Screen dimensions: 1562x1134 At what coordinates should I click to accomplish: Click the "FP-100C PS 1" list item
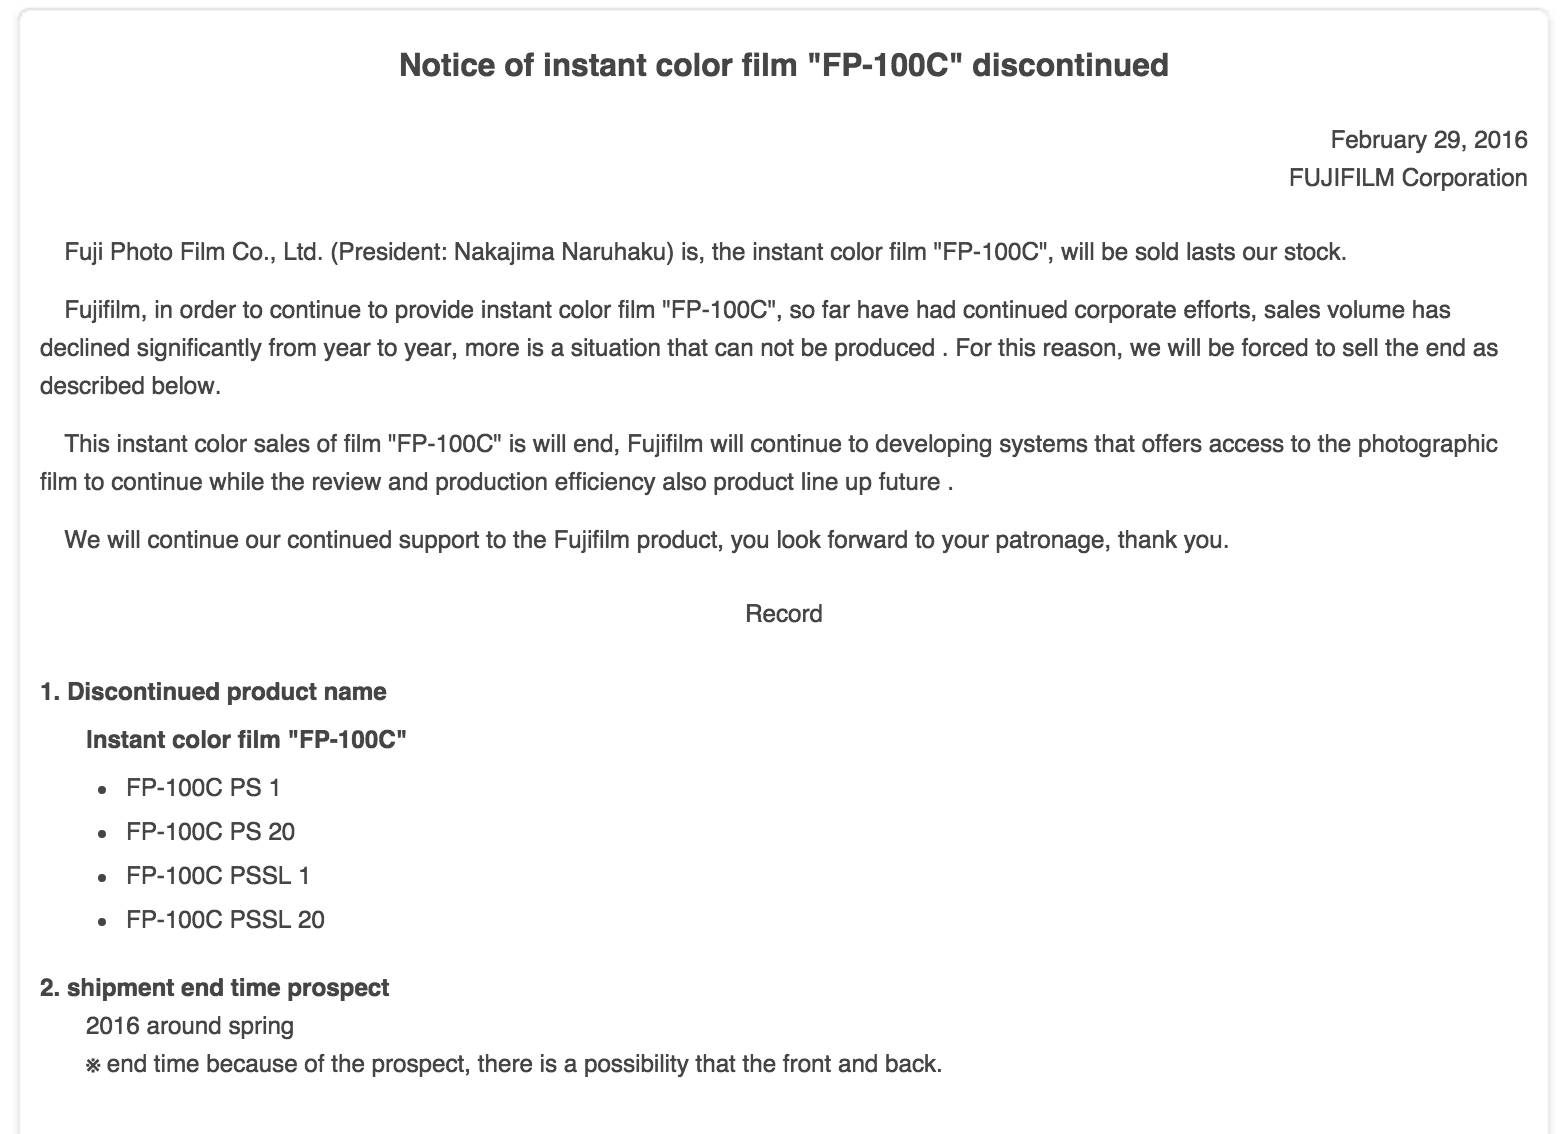pyautogui.click(x=203, y=788)
